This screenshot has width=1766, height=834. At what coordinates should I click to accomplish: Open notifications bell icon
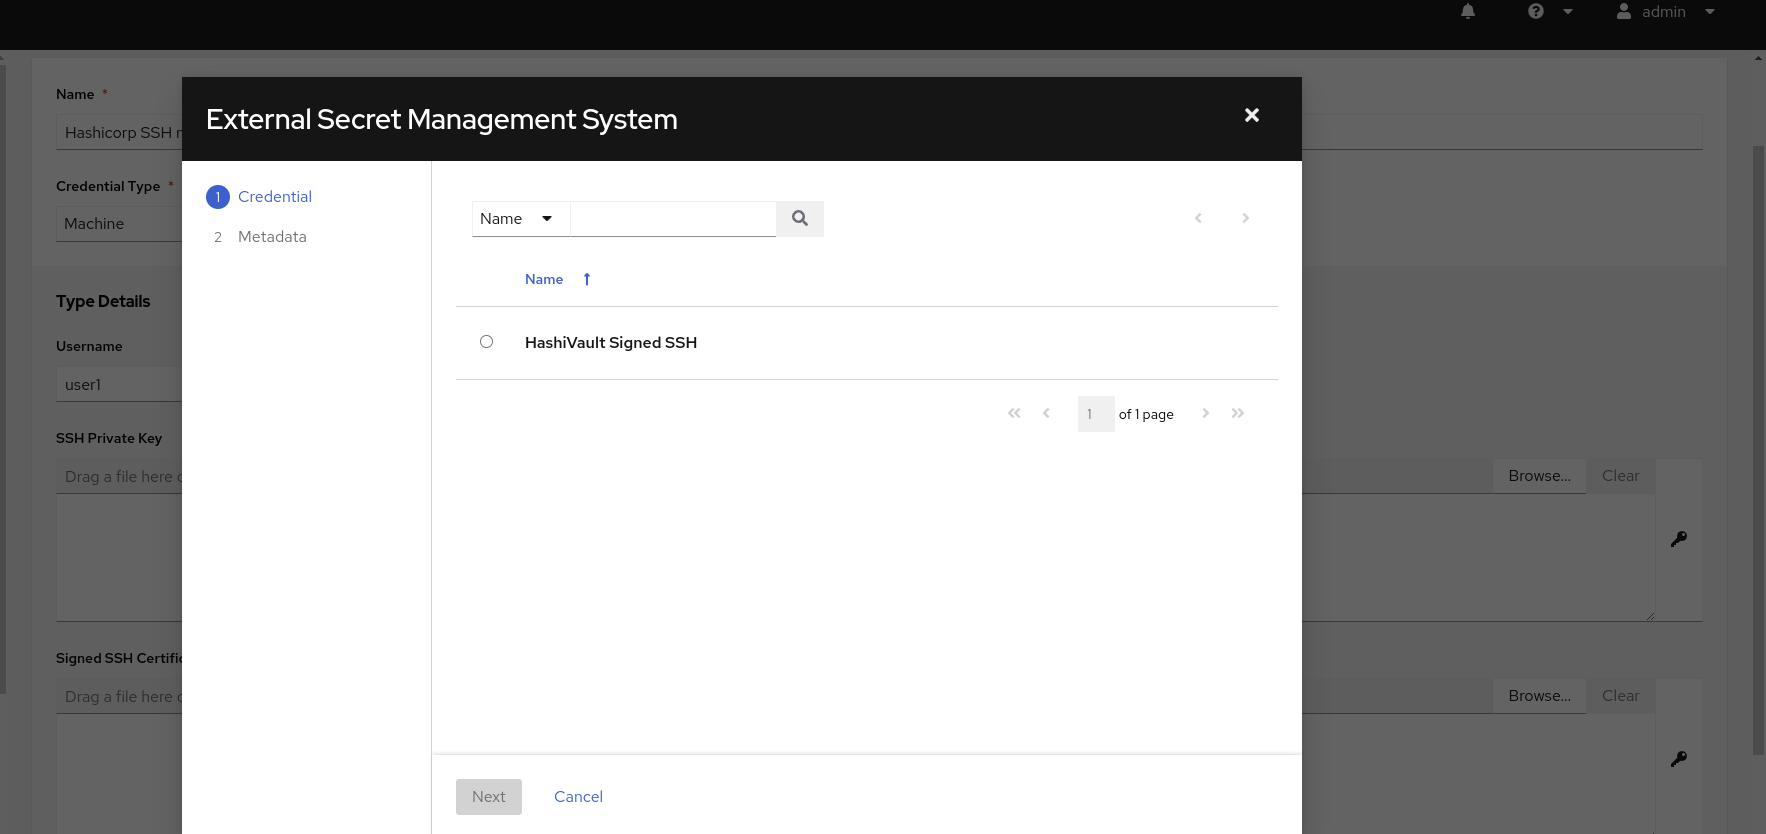[x=1468, y=12]
